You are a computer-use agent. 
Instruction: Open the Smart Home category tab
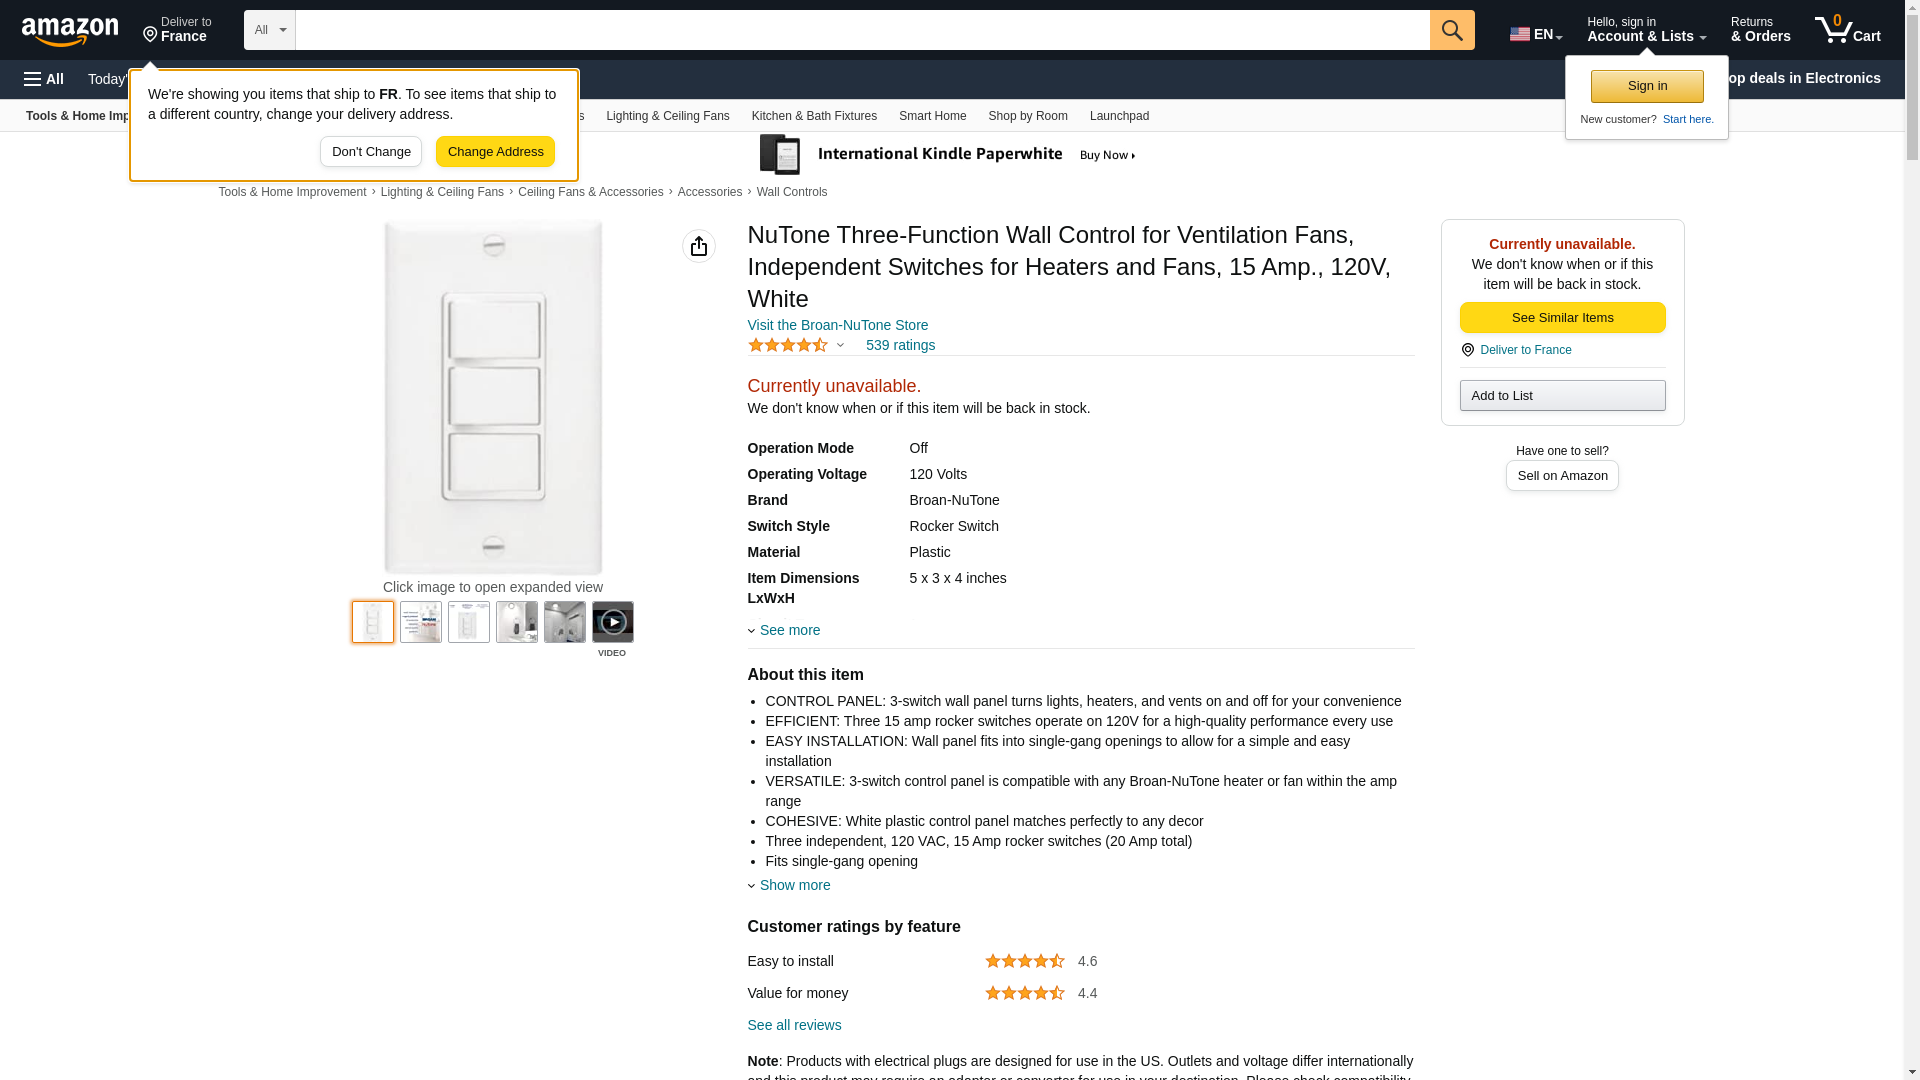932,116
